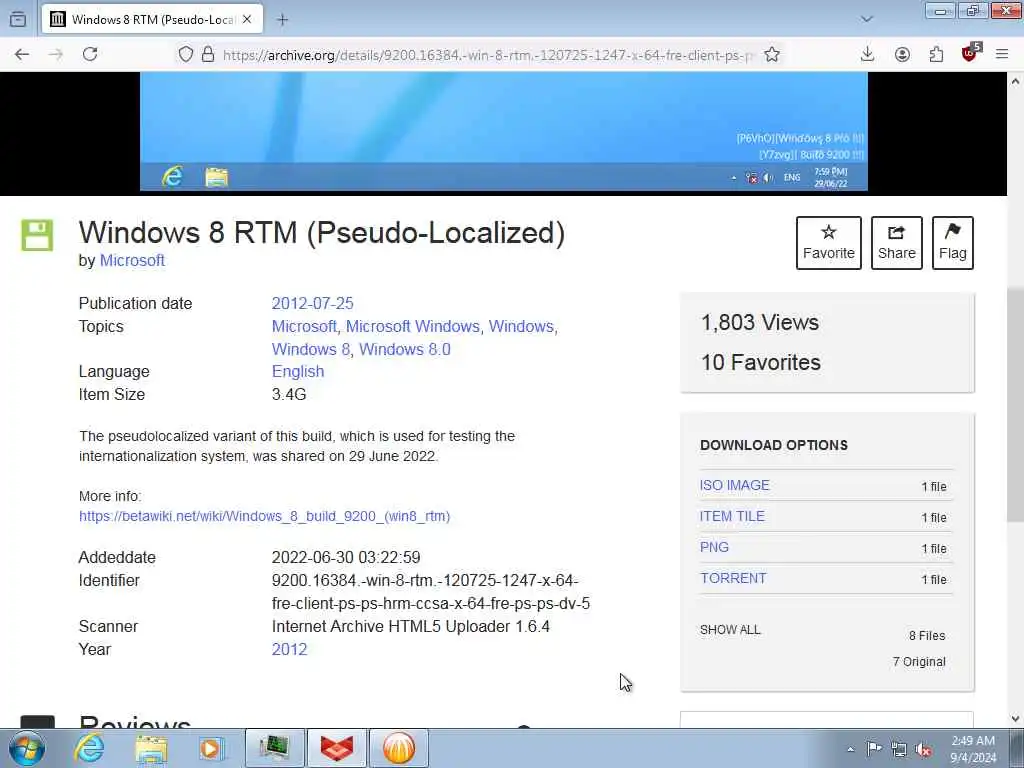Close the Windows 8 RTM tab
This screenshot has width=1024, height=768.
[247, 19]
